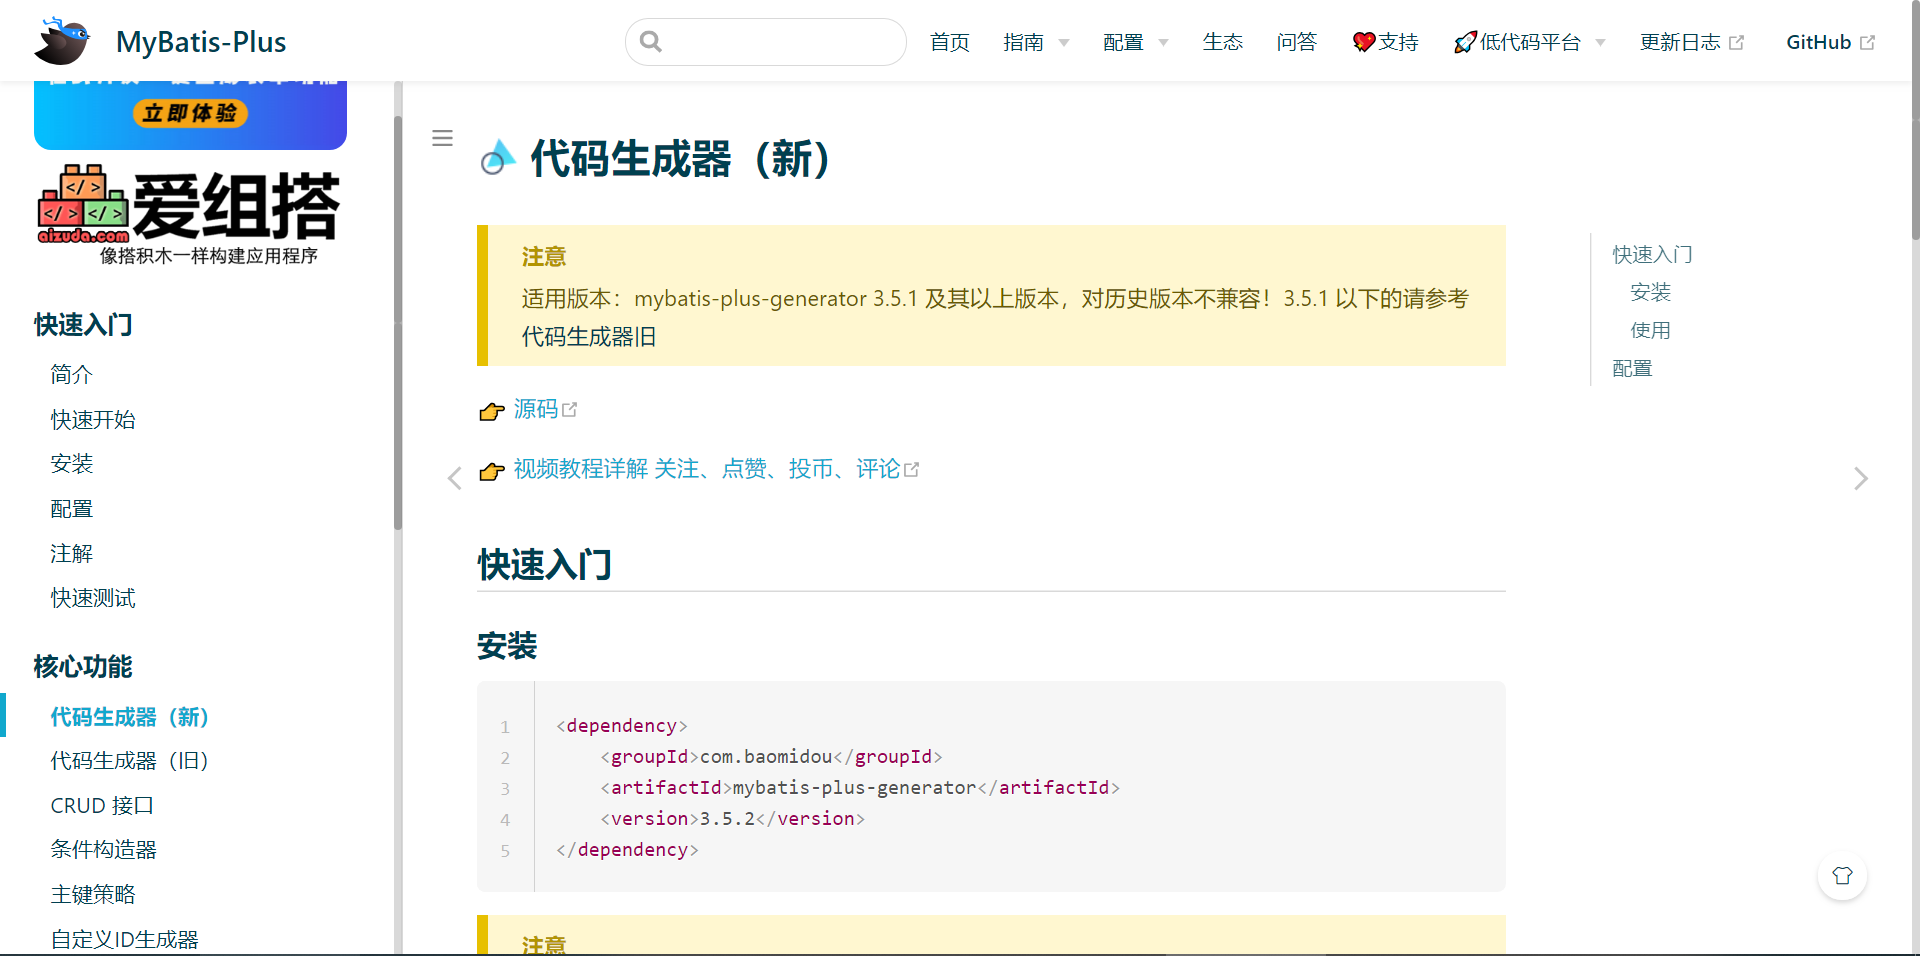Screen dimensions: 1920x956
Task: Open sidebar item 配置
Action: pyautogui.click(x=72, y=509)
